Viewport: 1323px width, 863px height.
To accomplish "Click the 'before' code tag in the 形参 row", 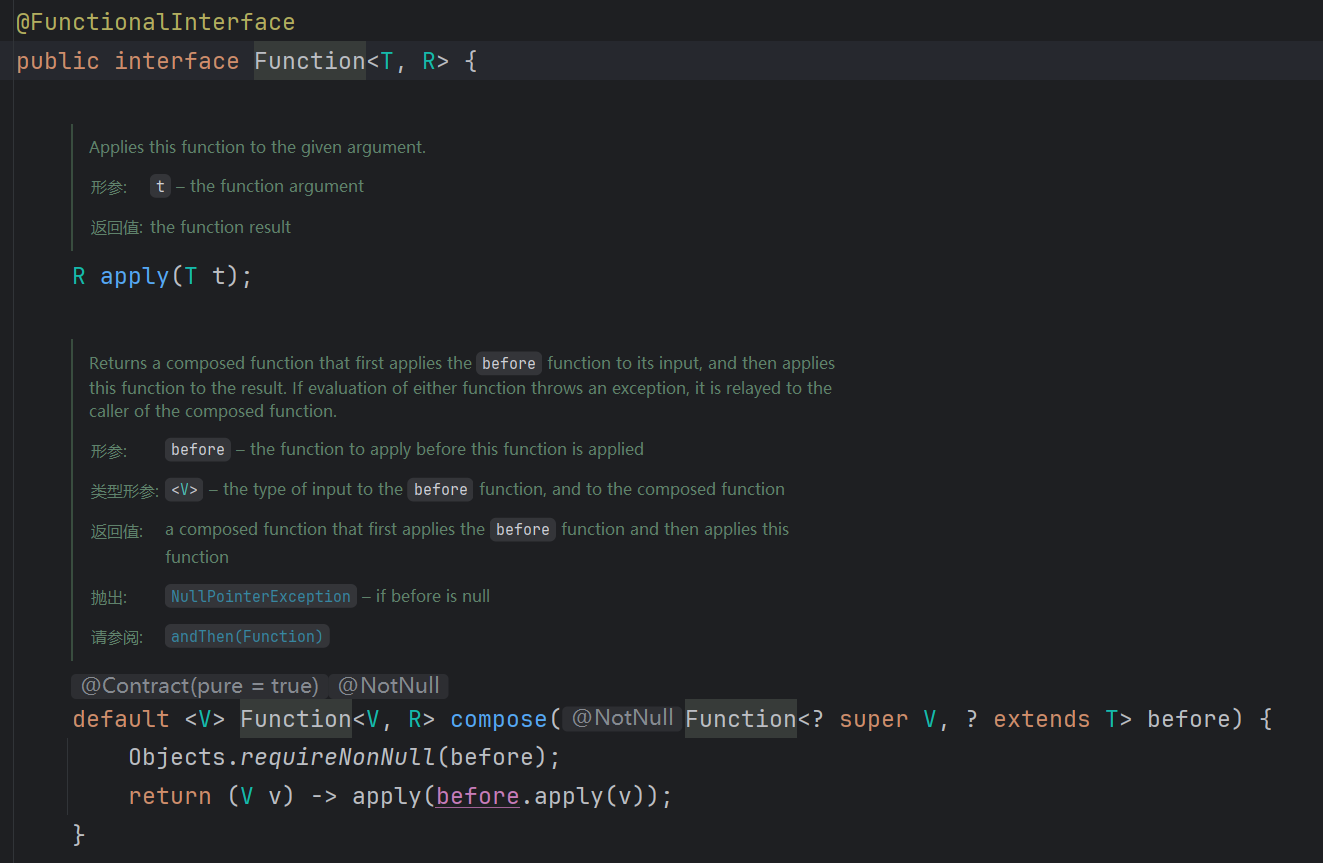I will pyautogui.click(x=198, y=449).
